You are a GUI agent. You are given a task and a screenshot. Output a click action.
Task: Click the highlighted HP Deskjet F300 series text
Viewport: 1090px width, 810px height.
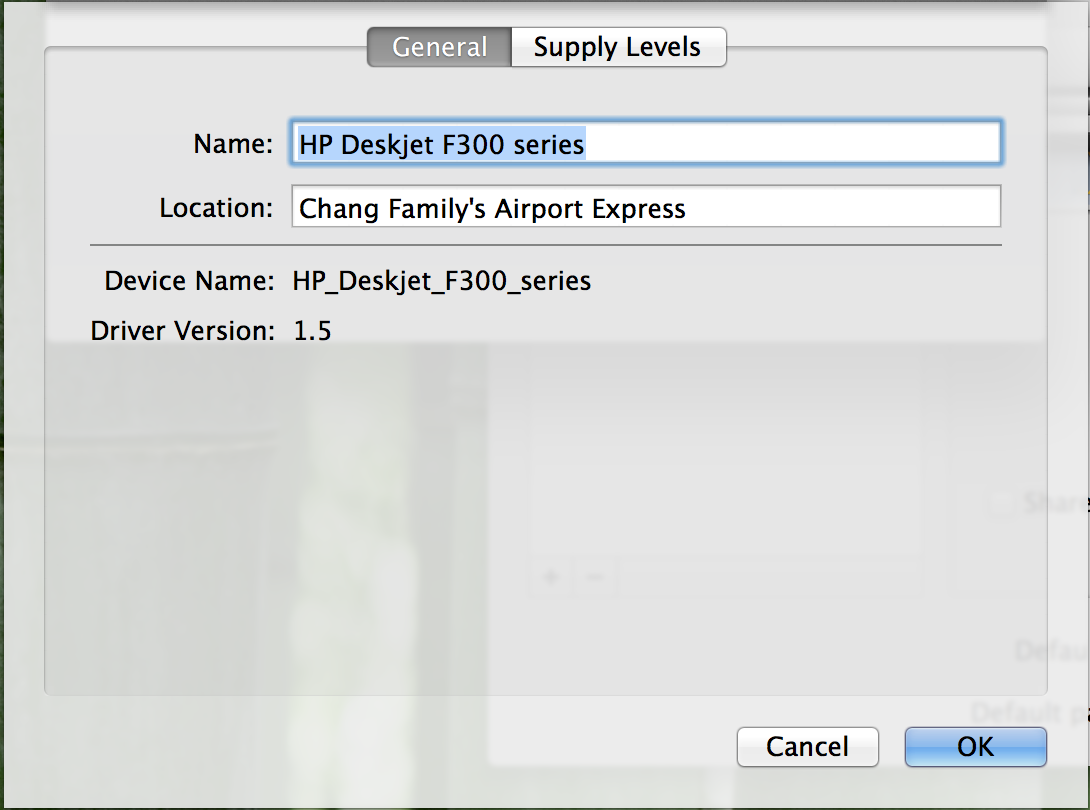[441, 144]
